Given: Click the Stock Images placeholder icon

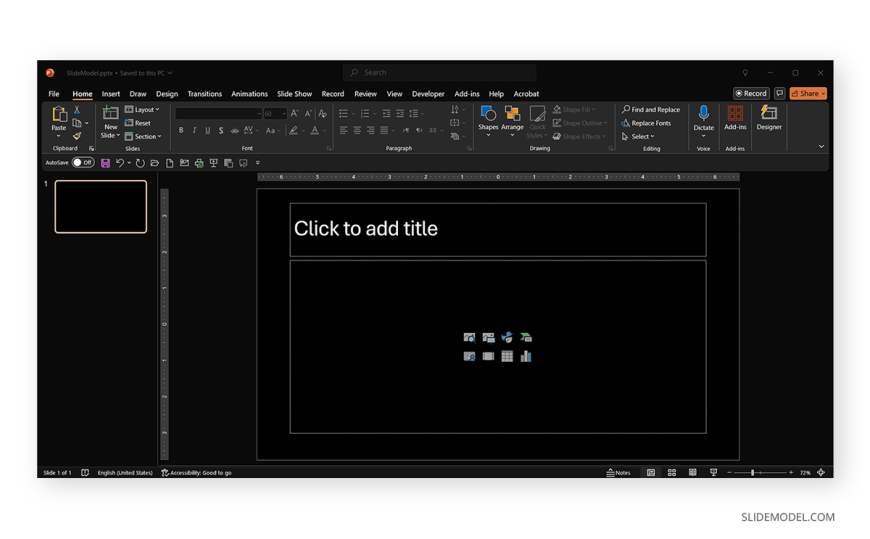Looking at the screenshot, I should [x=469, y=337].
